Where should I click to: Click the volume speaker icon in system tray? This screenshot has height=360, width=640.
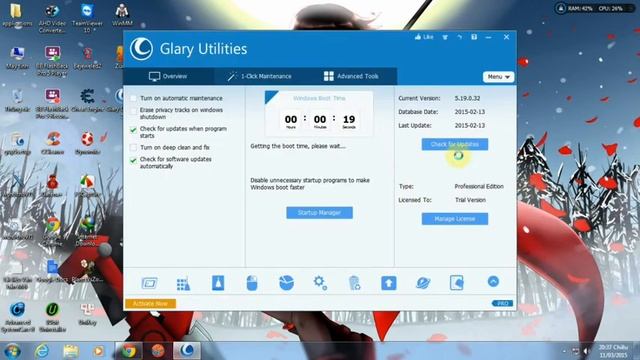(x=587, y=351)
